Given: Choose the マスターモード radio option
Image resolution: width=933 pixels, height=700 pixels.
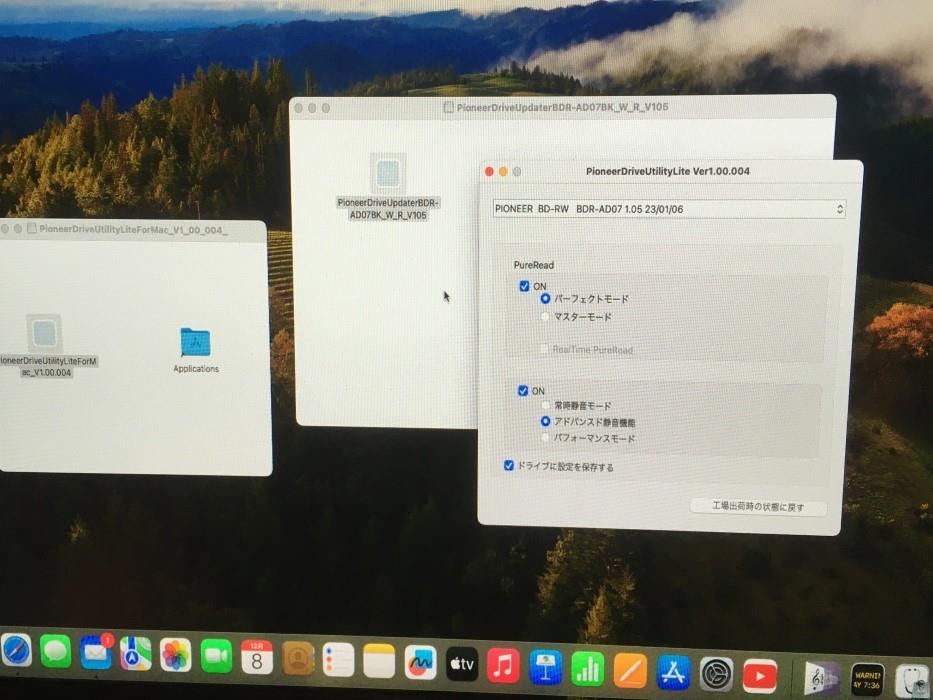Looking at the screenshot, I should pyautogui.click(x=545, y=317).
